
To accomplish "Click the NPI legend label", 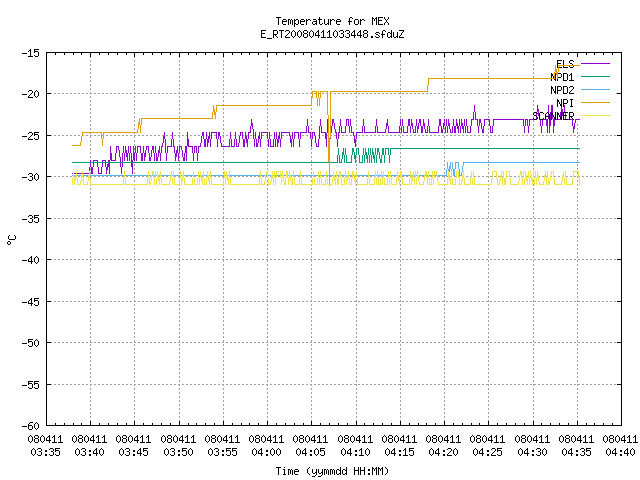I will 565,103.
